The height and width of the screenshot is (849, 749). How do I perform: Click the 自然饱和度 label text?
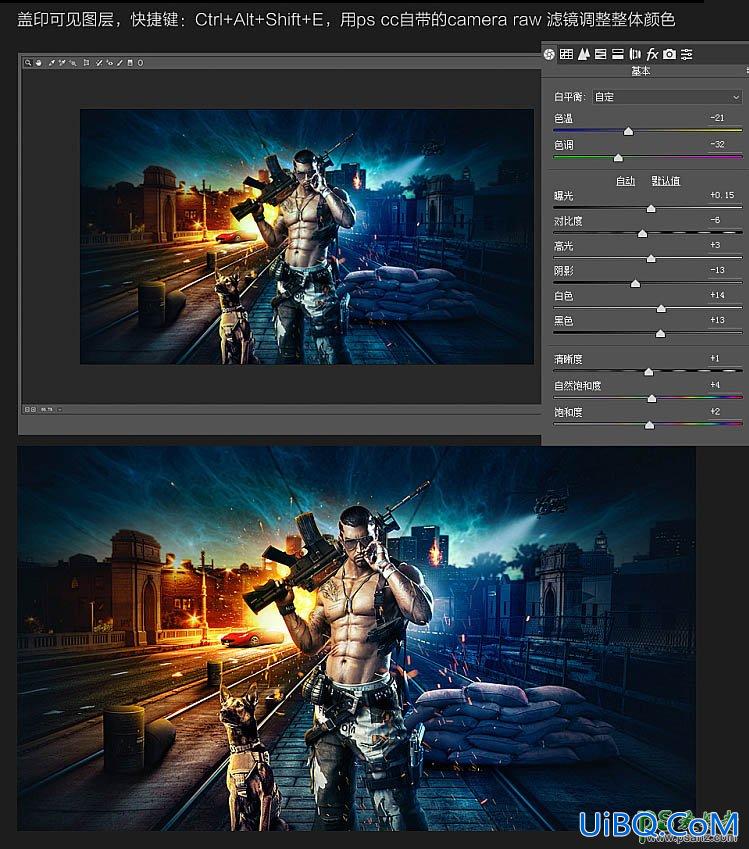(x=577, y=386)
